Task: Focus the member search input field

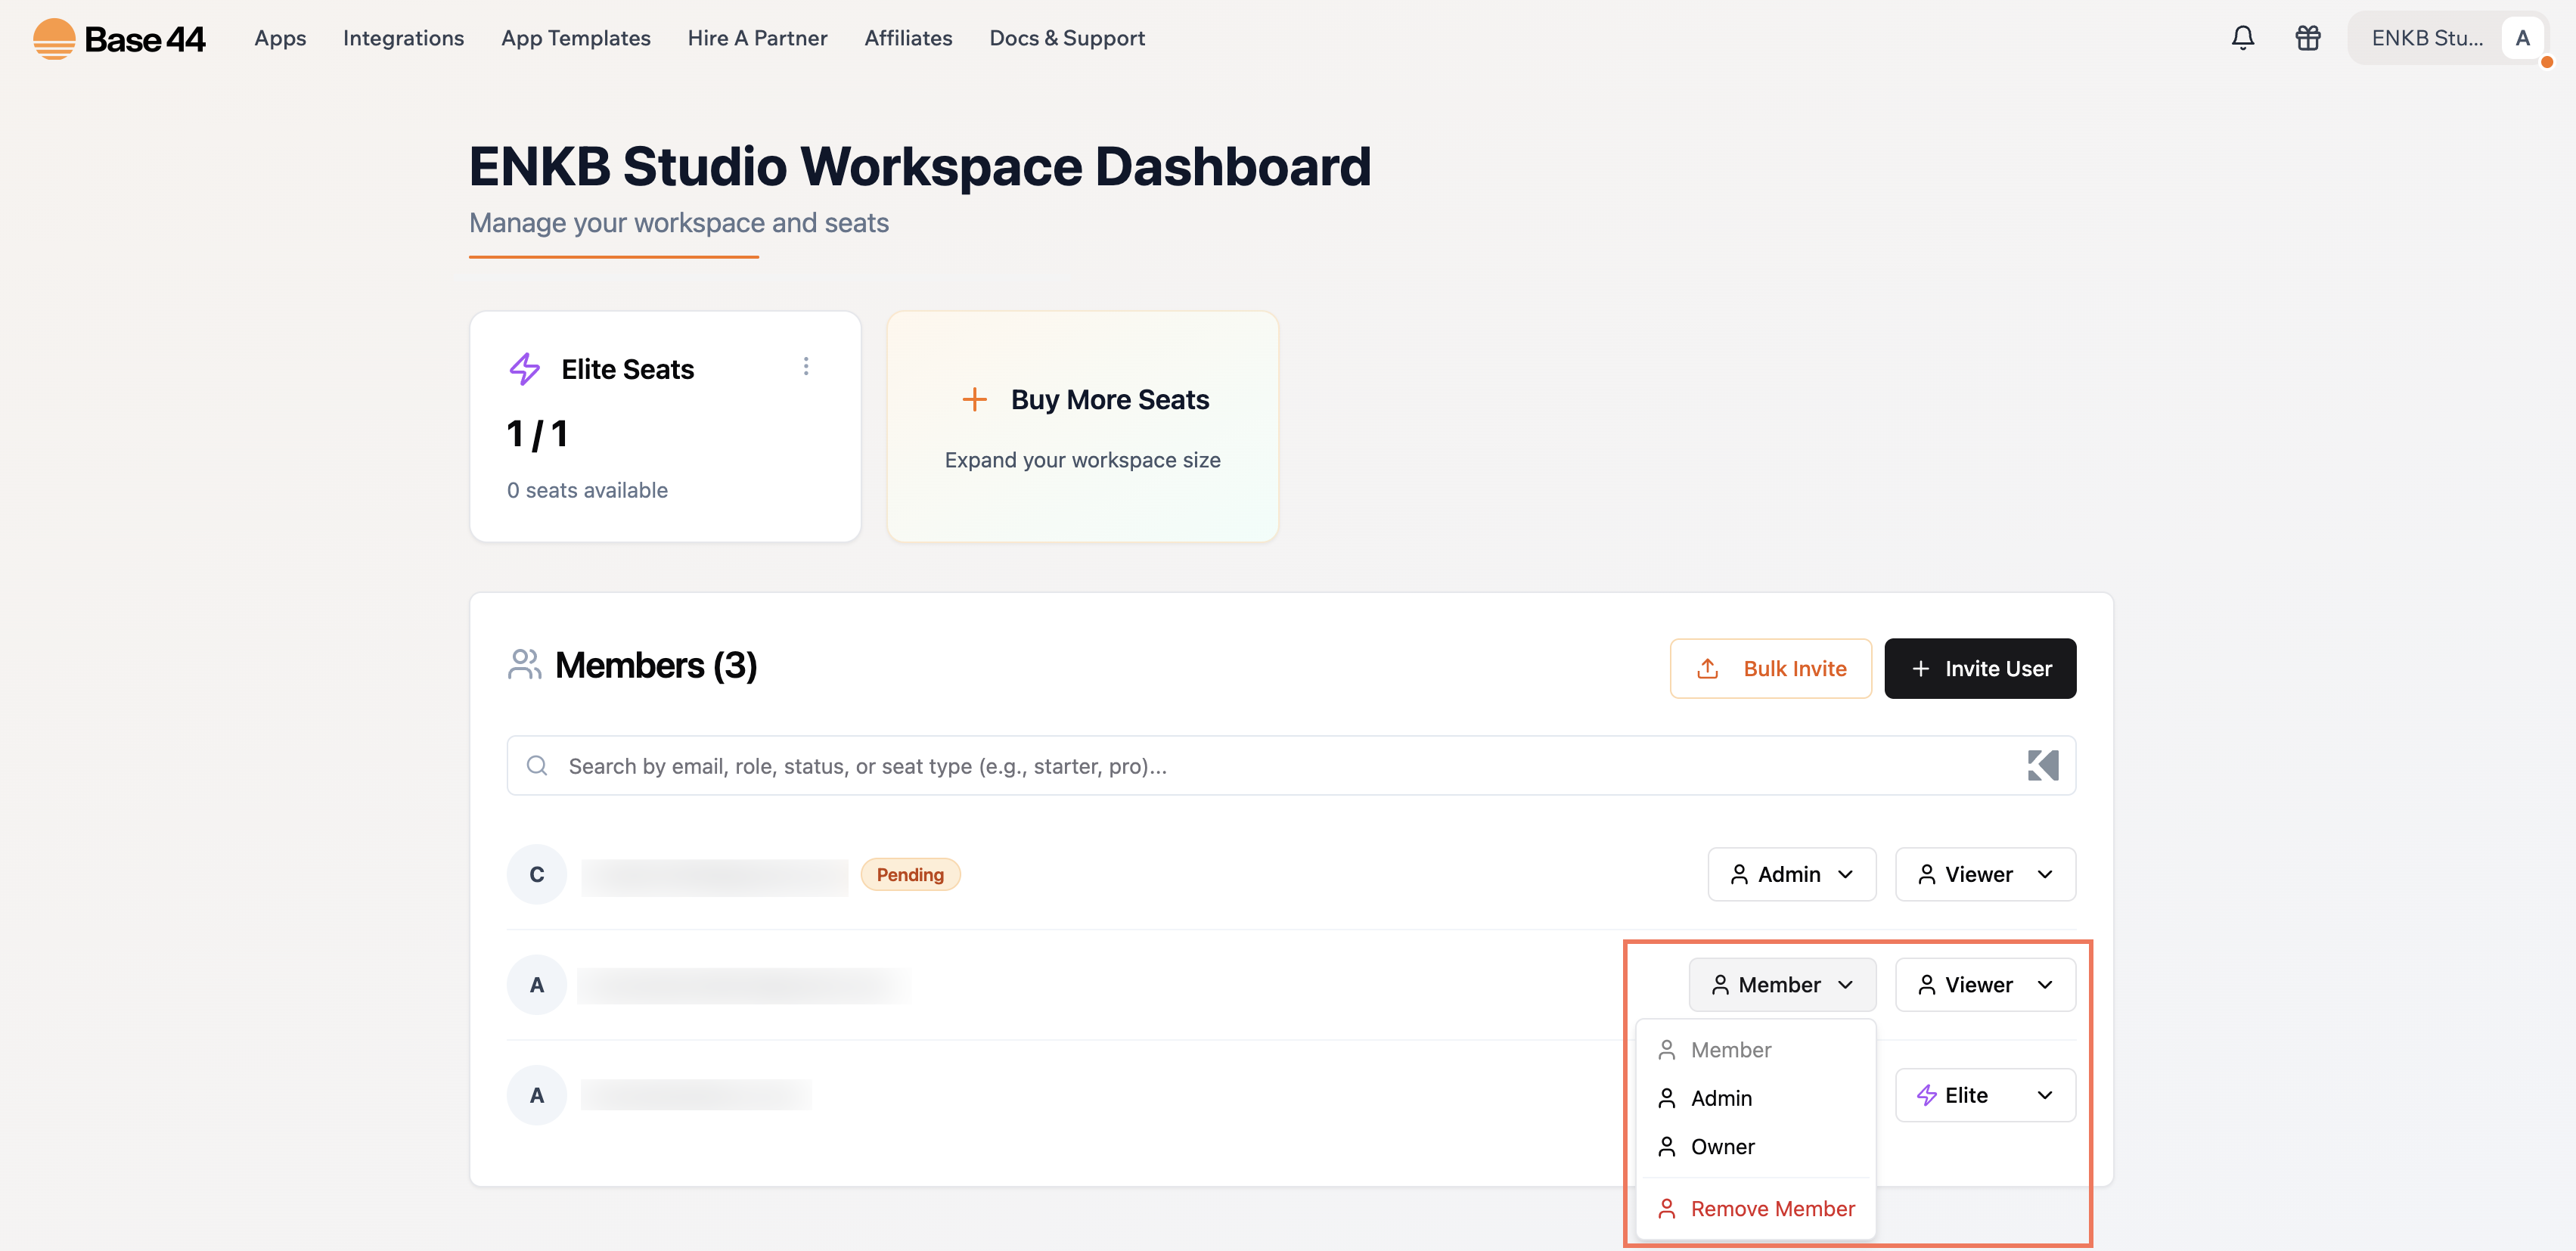Action: coord(1200,766)
